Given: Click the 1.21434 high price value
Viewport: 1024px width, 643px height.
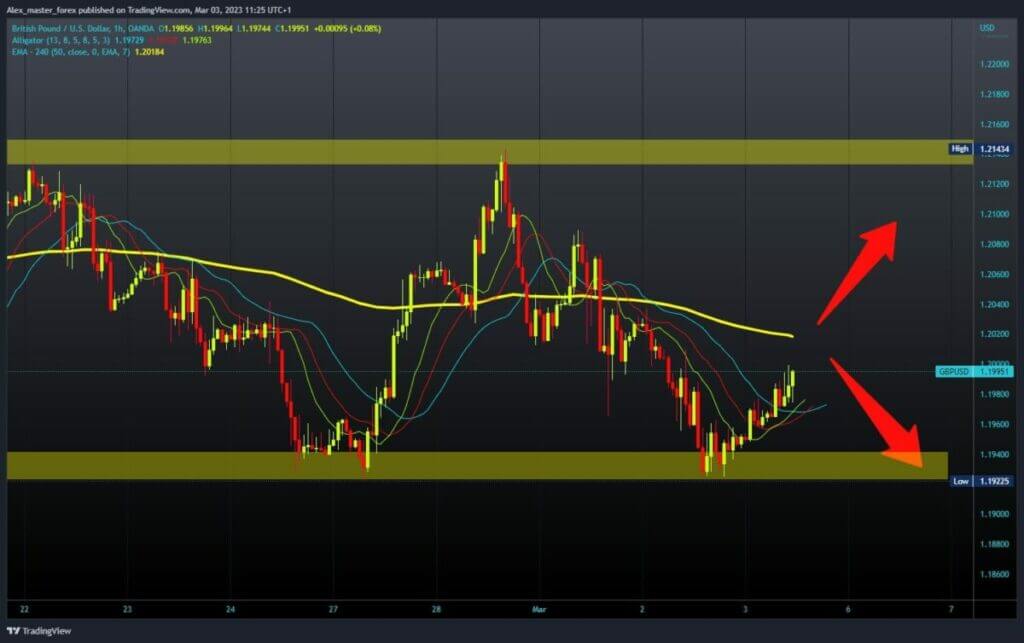Looking at the screenshot, I should pos(997,149).
